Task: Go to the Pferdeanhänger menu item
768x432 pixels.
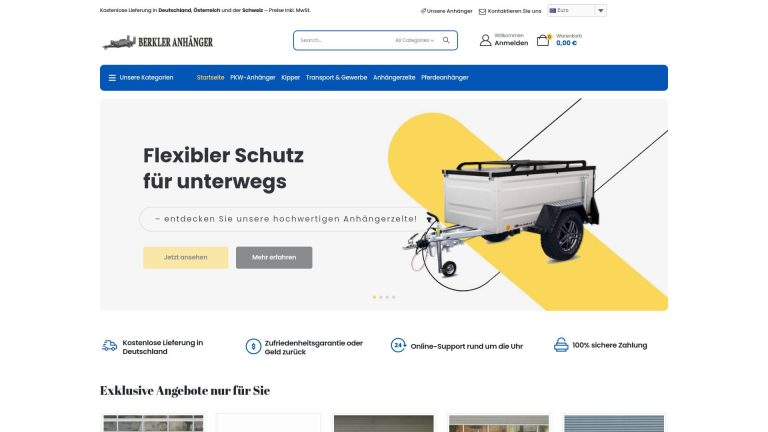Action: [x=445, y=77]
